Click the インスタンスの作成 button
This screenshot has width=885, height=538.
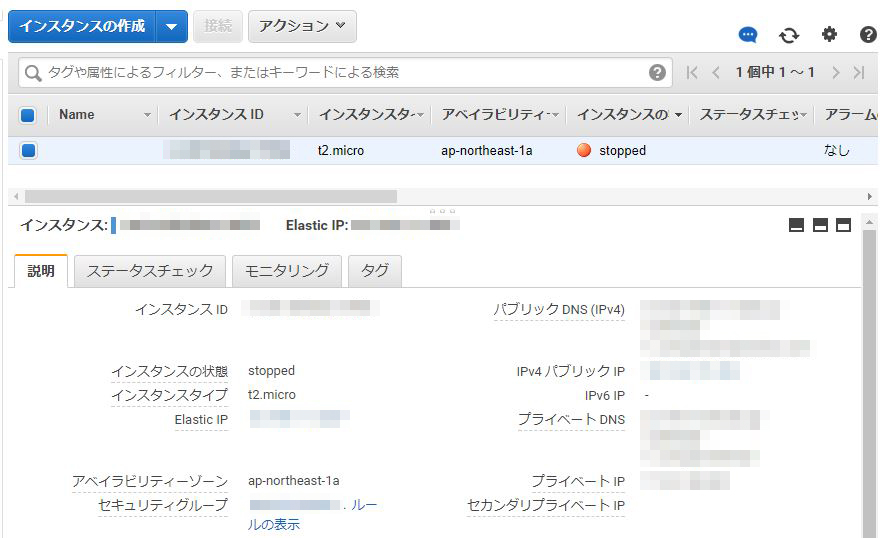tap(82, 27)
